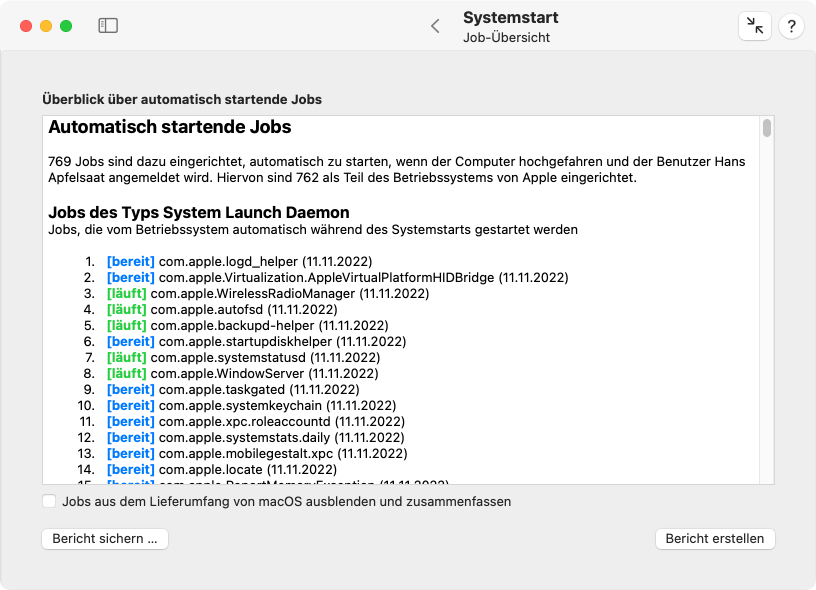The width and height of the screenshot is (816, 590).
Task: Go back with the chevron arrow
Action: coord(436,26)
